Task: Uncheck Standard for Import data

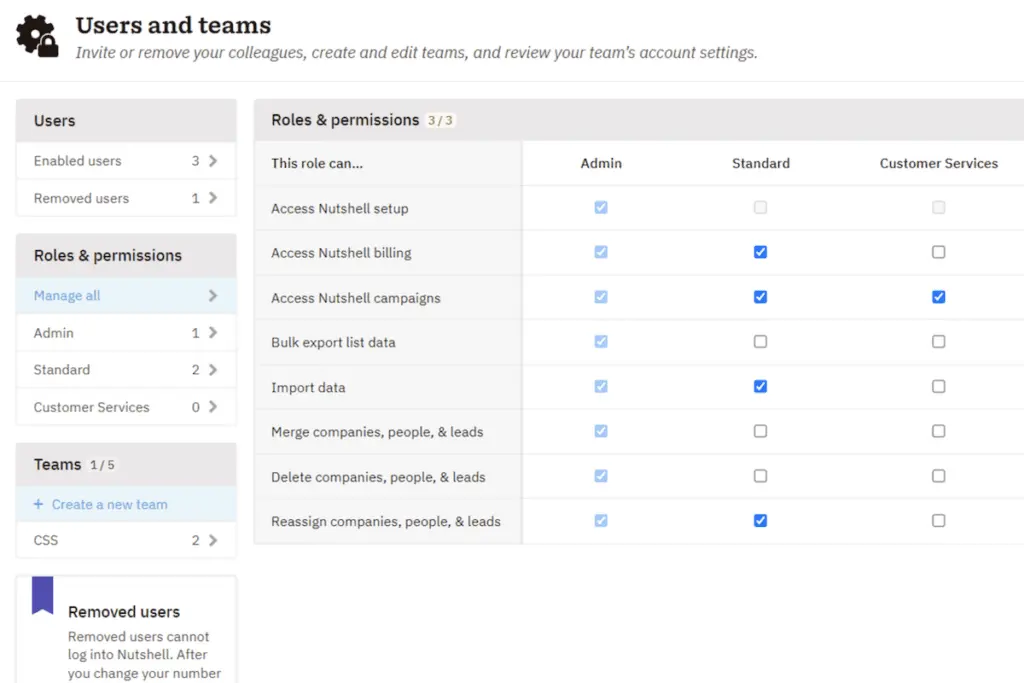Action: pyautogui.click(x=760, y=387)
